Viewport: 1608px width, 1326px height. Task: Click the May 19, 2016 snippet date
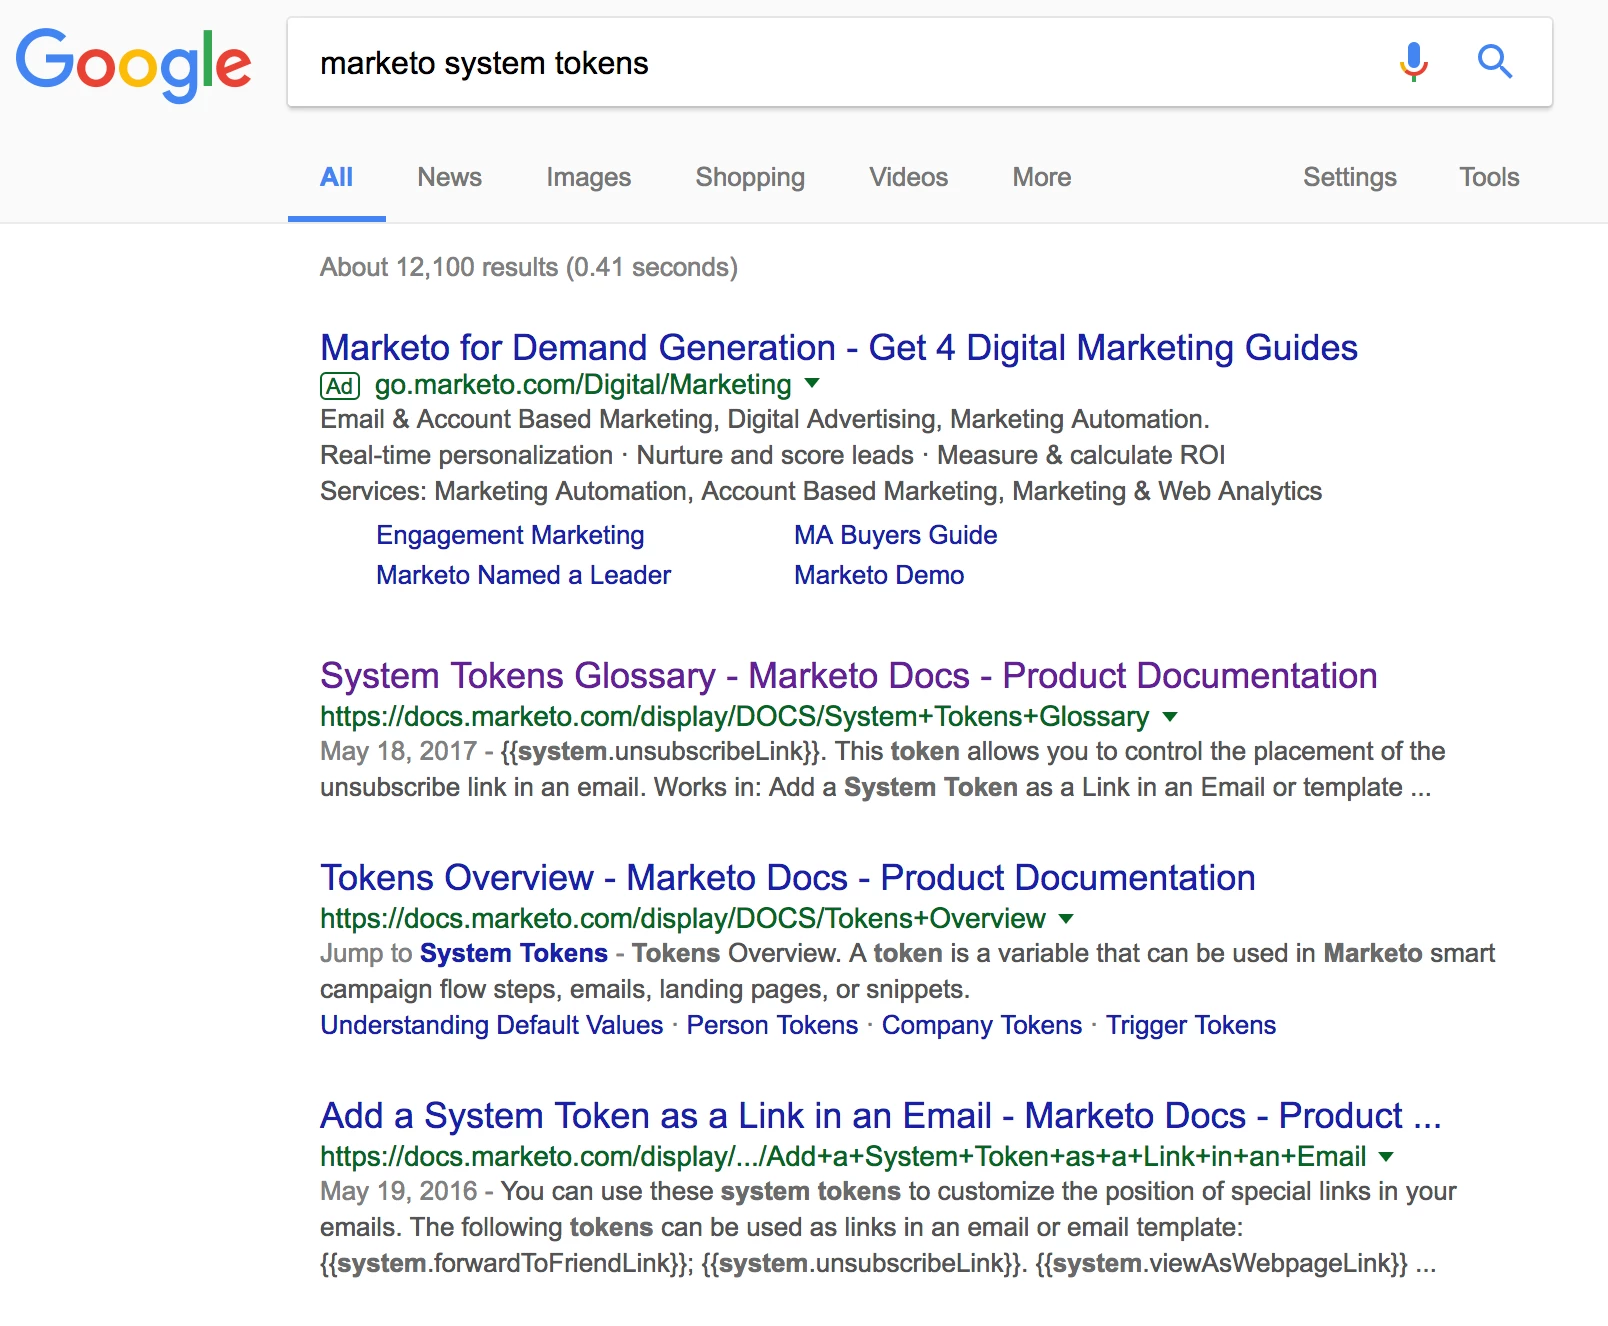pos(398,1191)
